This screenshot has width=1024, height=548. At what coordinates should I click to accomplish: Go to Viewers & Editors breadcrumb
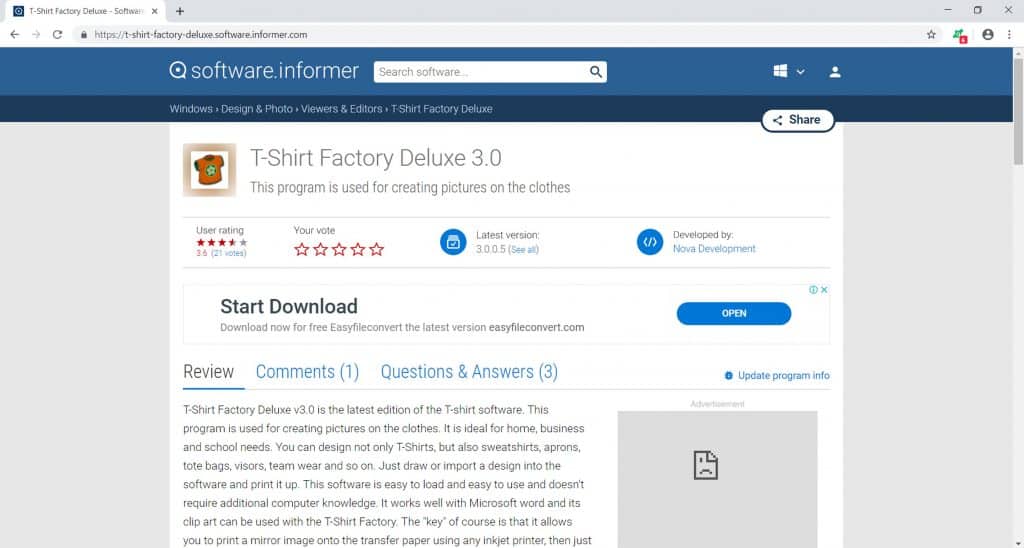[342, 109]
